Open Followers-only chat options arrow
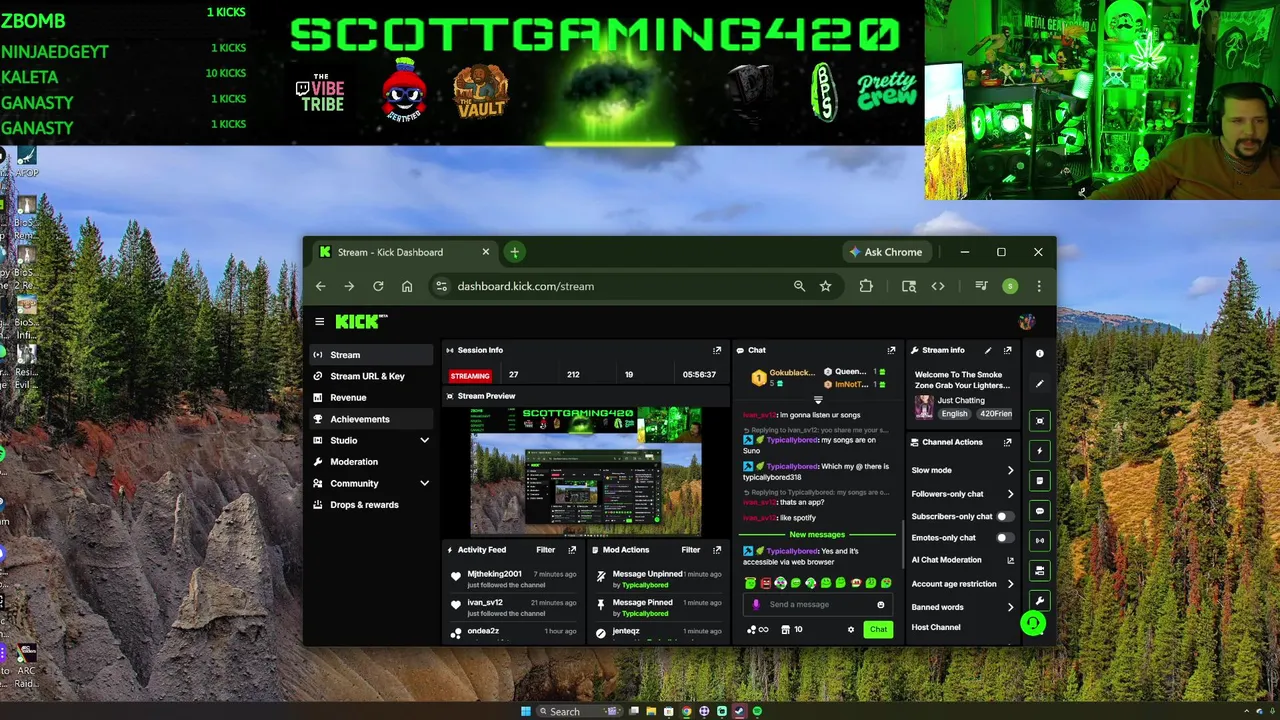The image size is (1280, 720). [x=1010, y=494]
